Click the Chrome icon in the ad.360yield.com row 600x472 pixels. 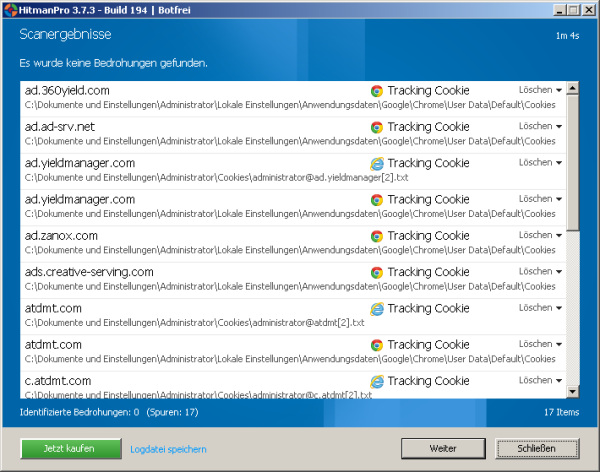(377, 91)
